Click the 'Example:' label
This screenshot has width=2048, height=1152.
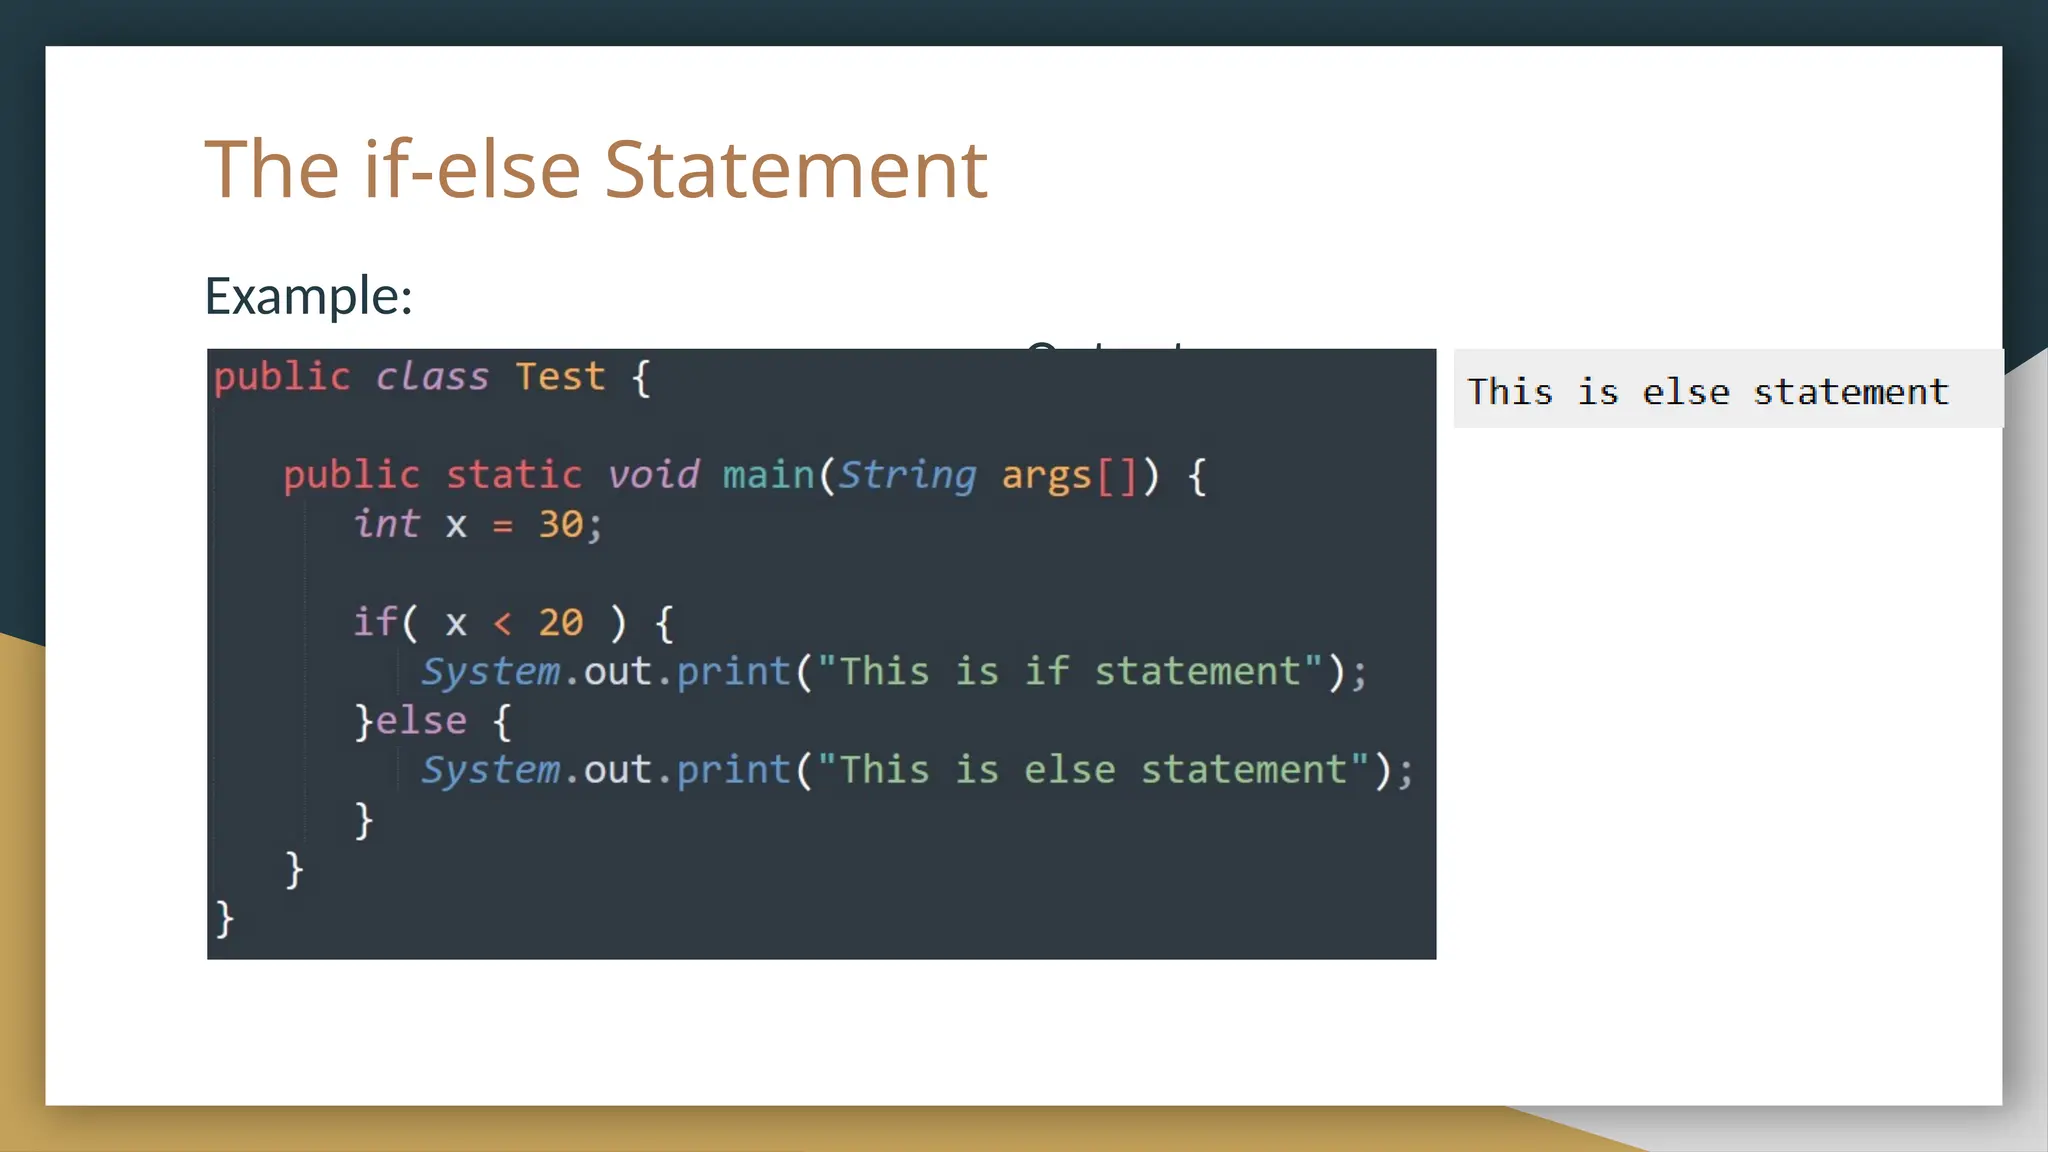click(308, 296)
